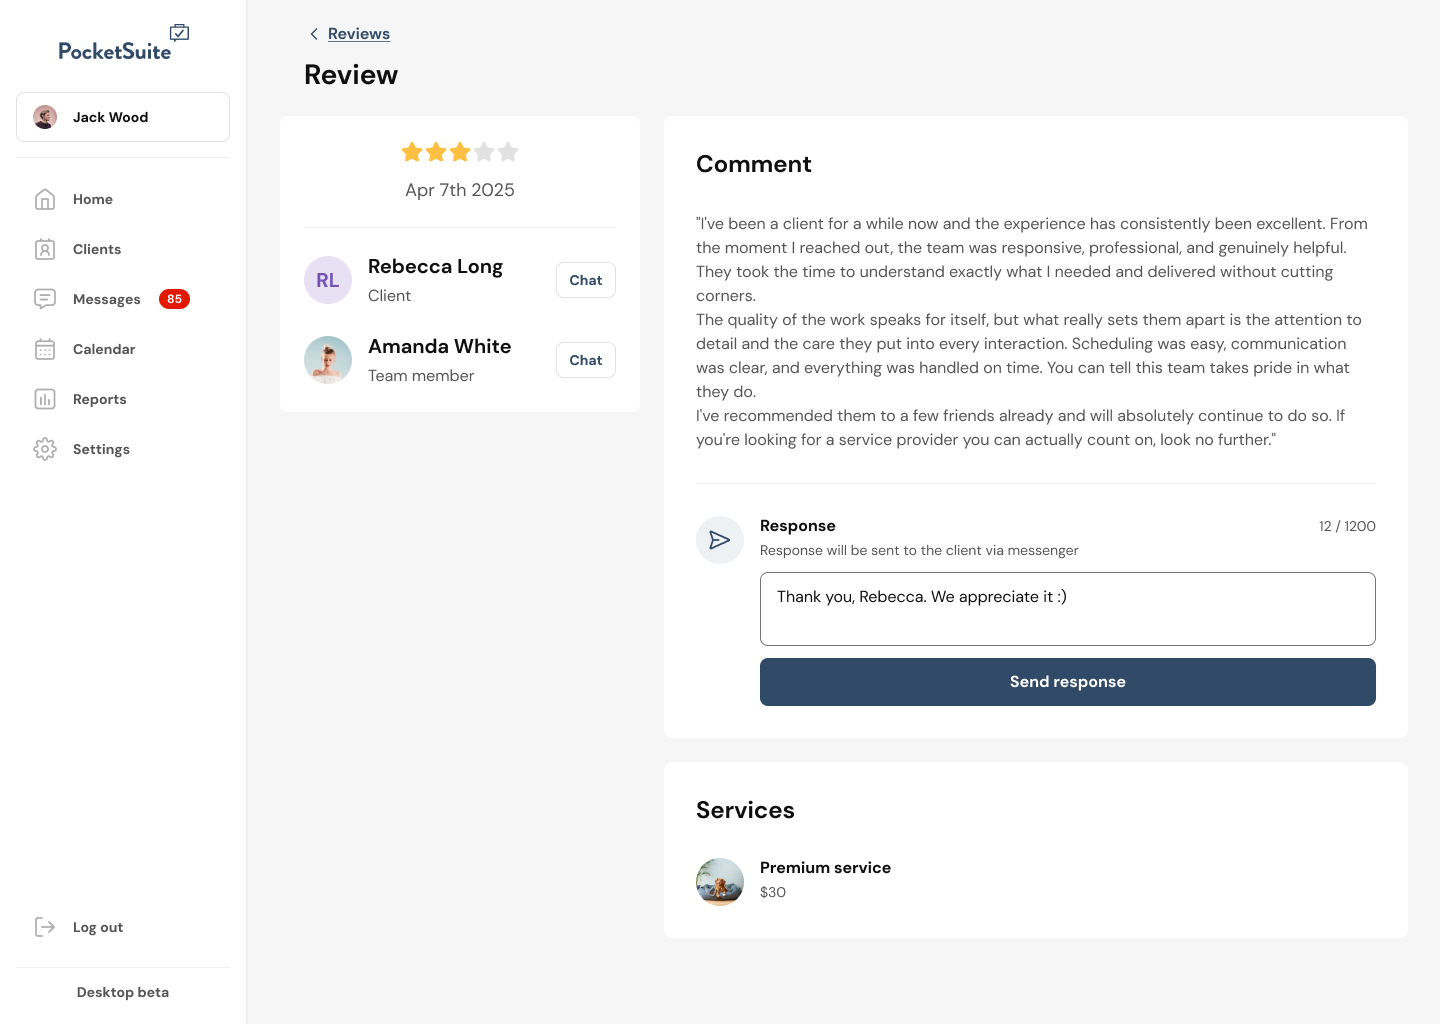The height and width of the screenshot is (1024, 1440).
Task: Send the response to client
Action: pos(1068,682)
